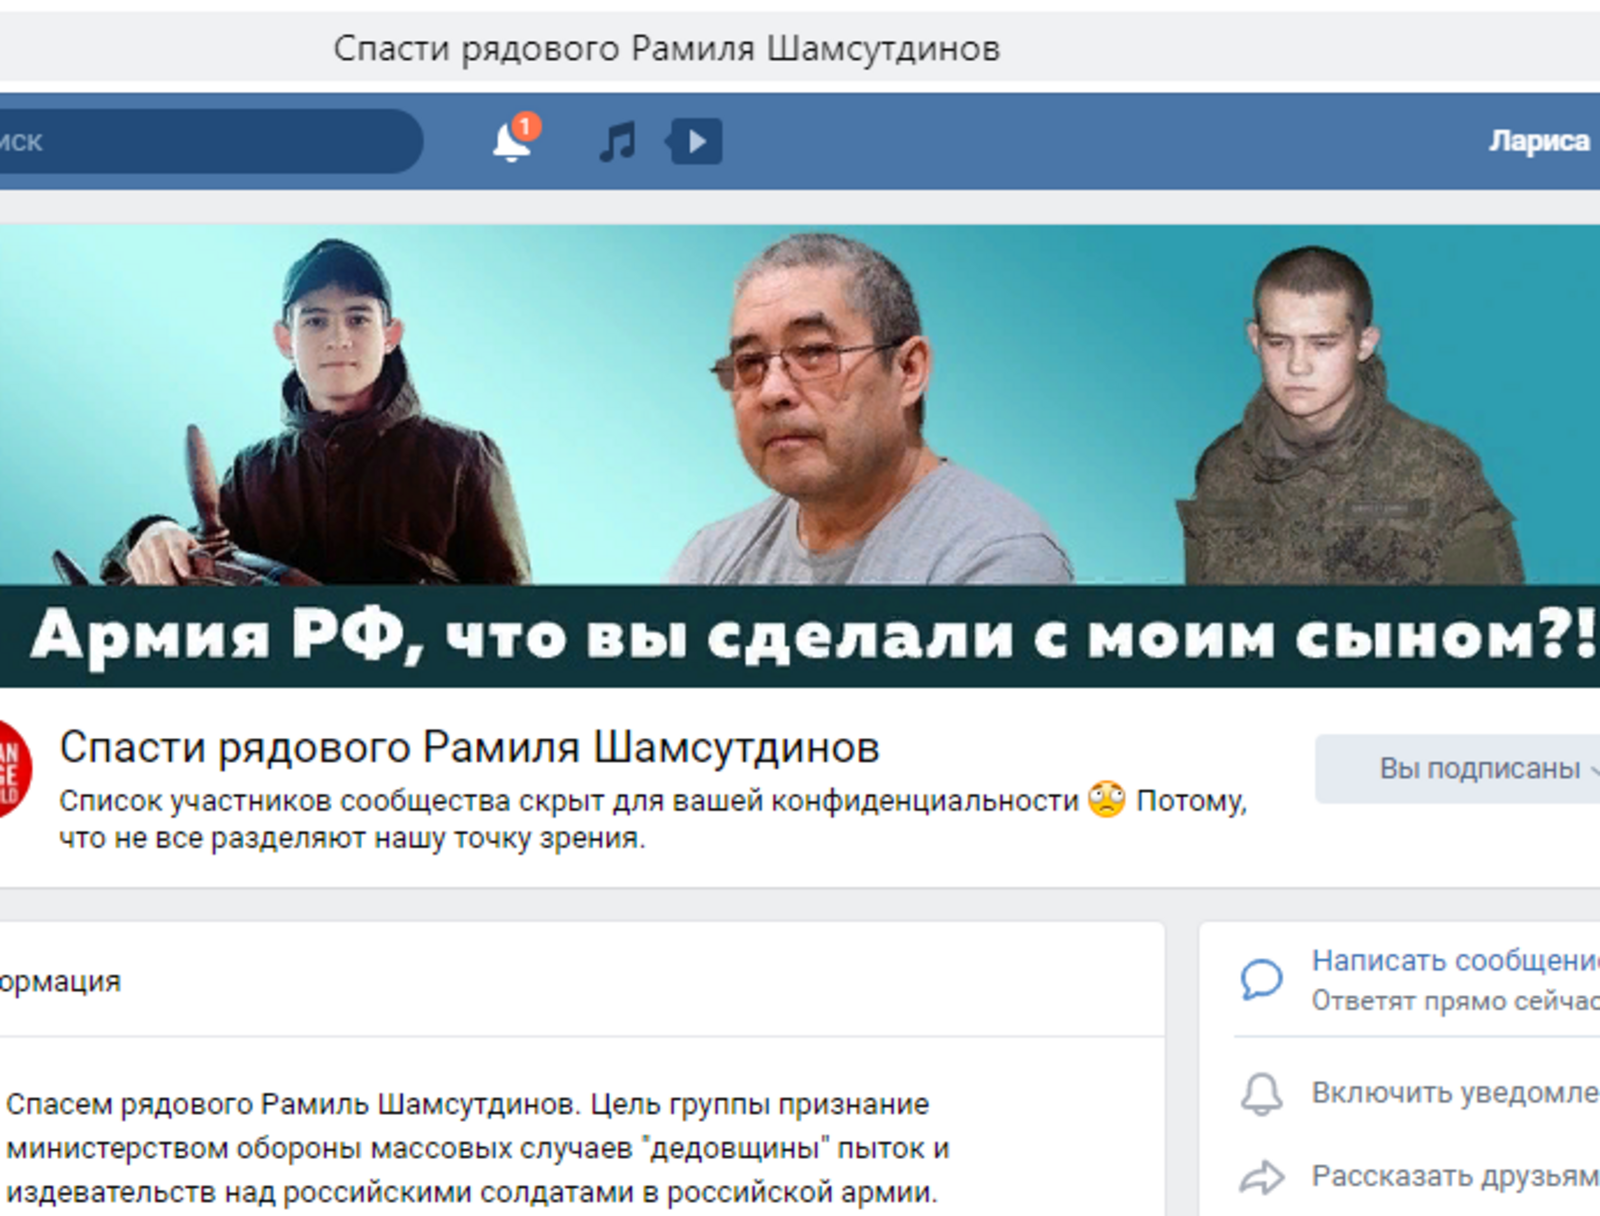The height and width of the screenshot is (1216, 1600).
Task: Click the bell icon beside Включить уведомления
Action: click(x=1261, y=1094)
